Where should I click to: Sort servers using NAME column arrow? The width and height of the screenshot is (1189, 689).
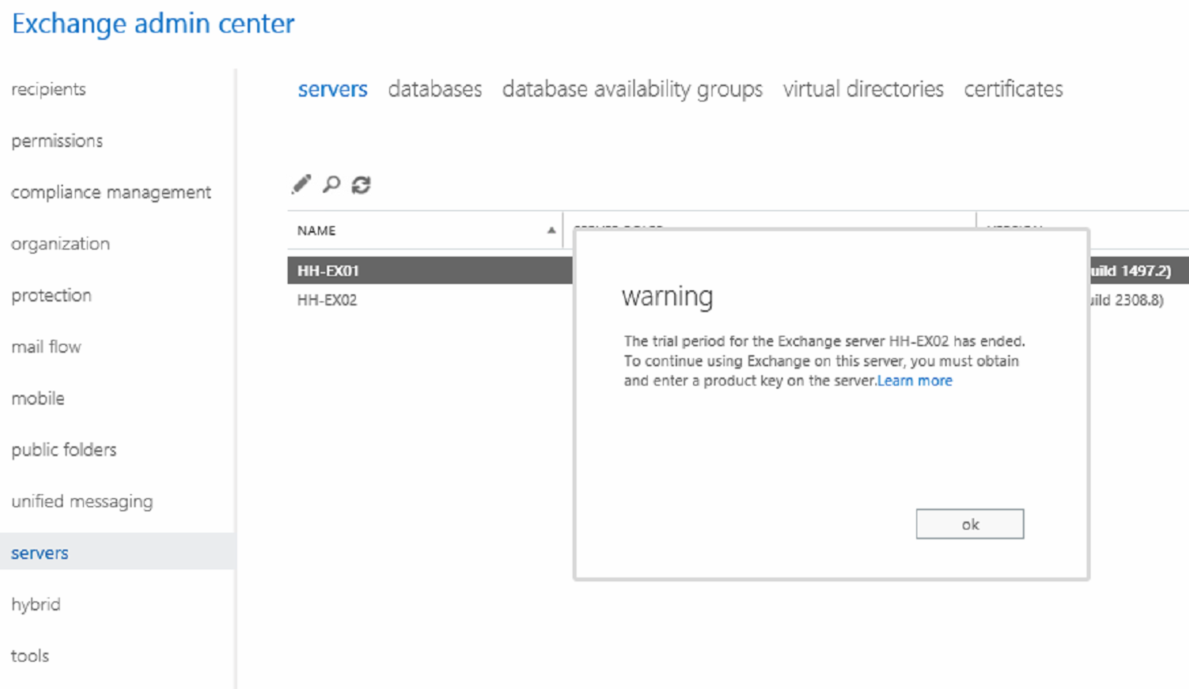(551, 230)
